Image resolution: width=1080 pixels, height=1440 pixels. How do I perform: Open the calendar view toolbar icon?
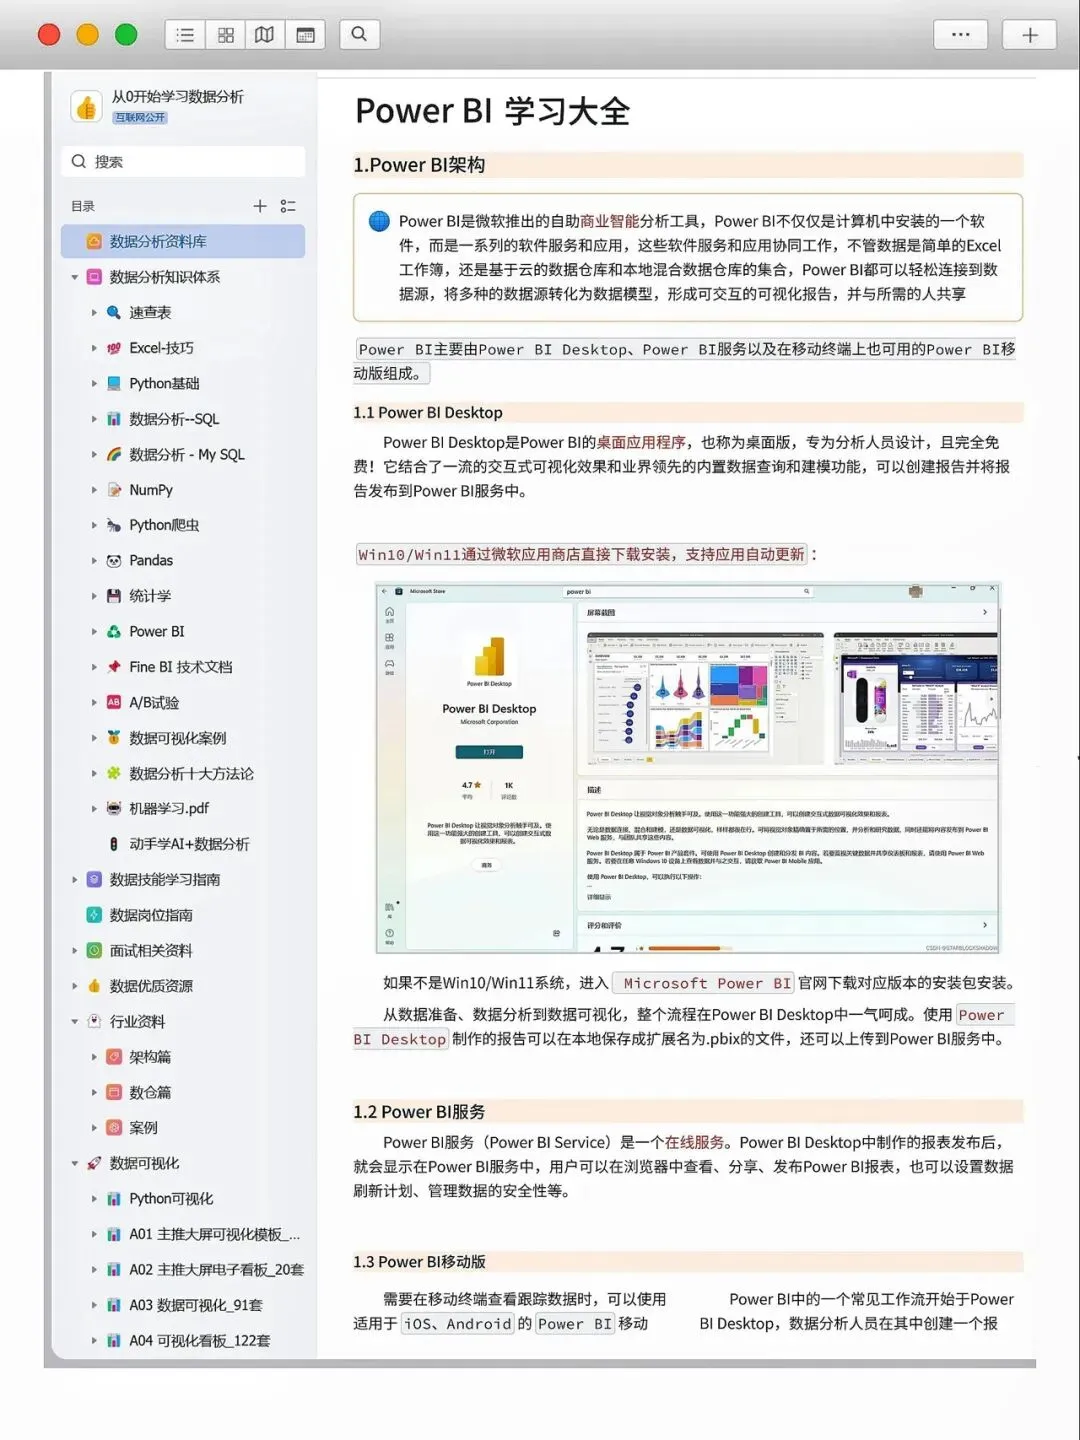pos(305,35)
